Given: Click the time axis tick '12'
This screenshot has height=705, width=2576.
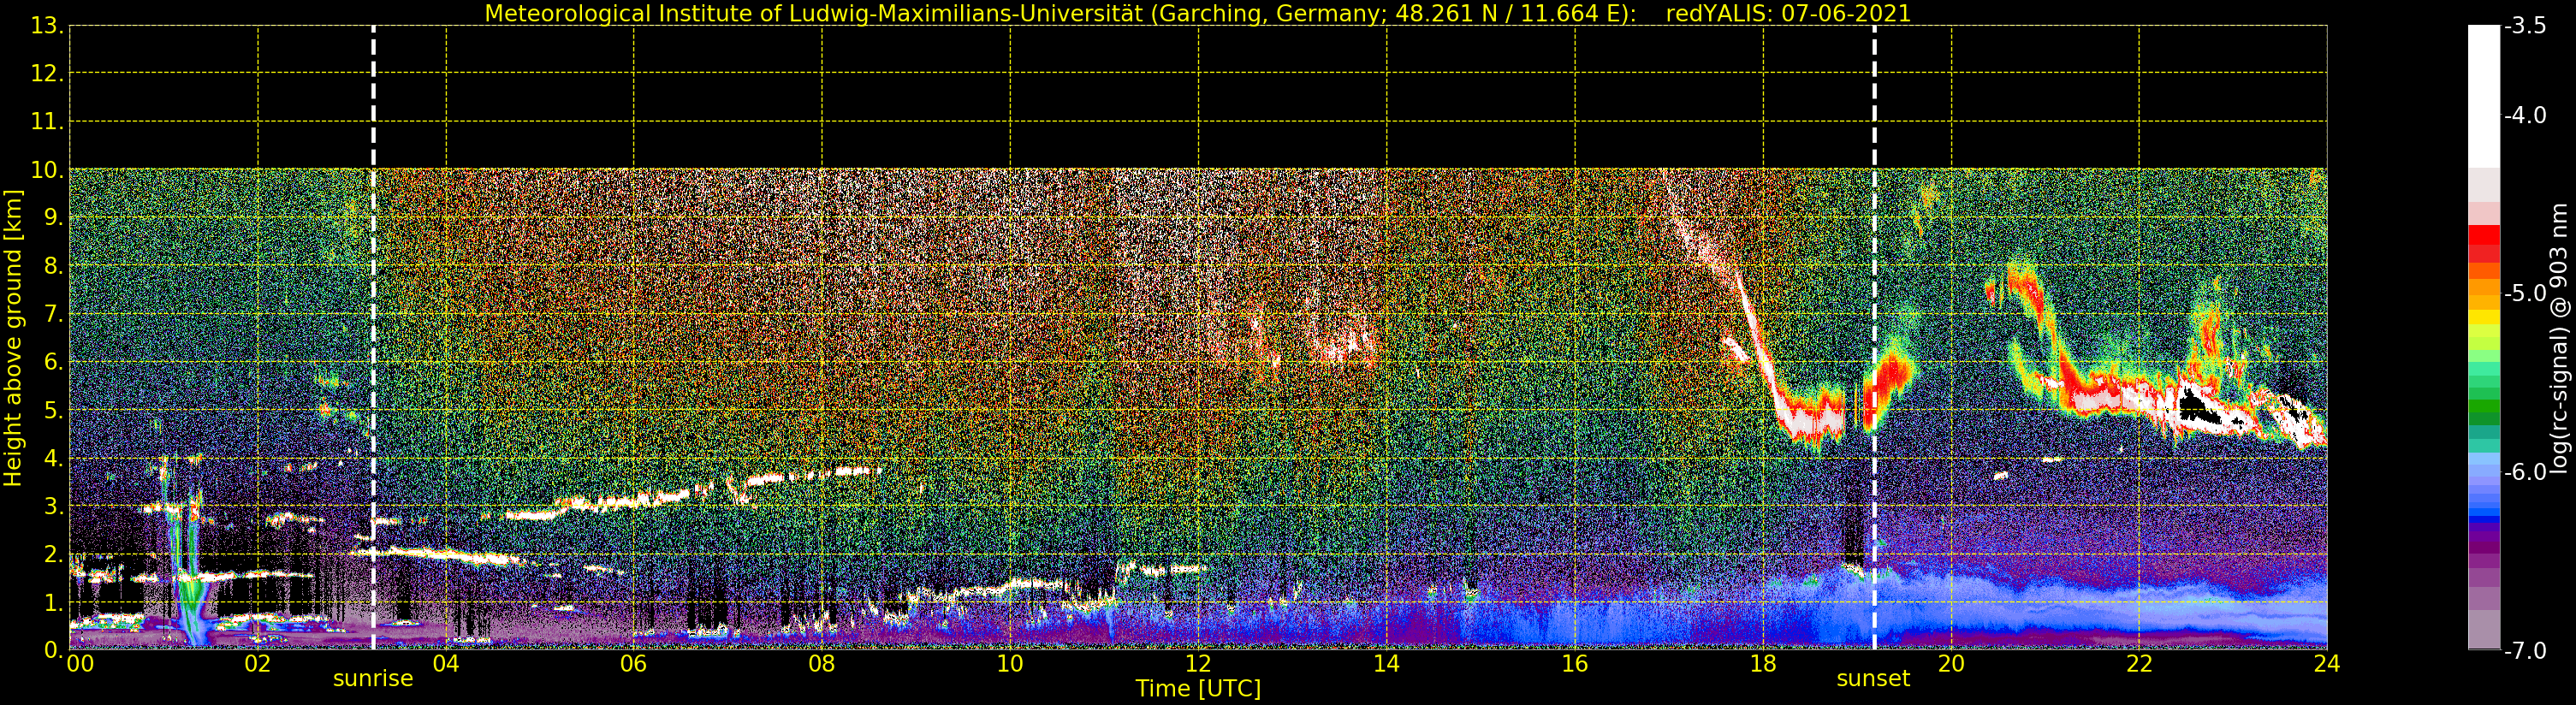Looking at the screenshot, I should pyautogui.click(x=1198, y=664).
